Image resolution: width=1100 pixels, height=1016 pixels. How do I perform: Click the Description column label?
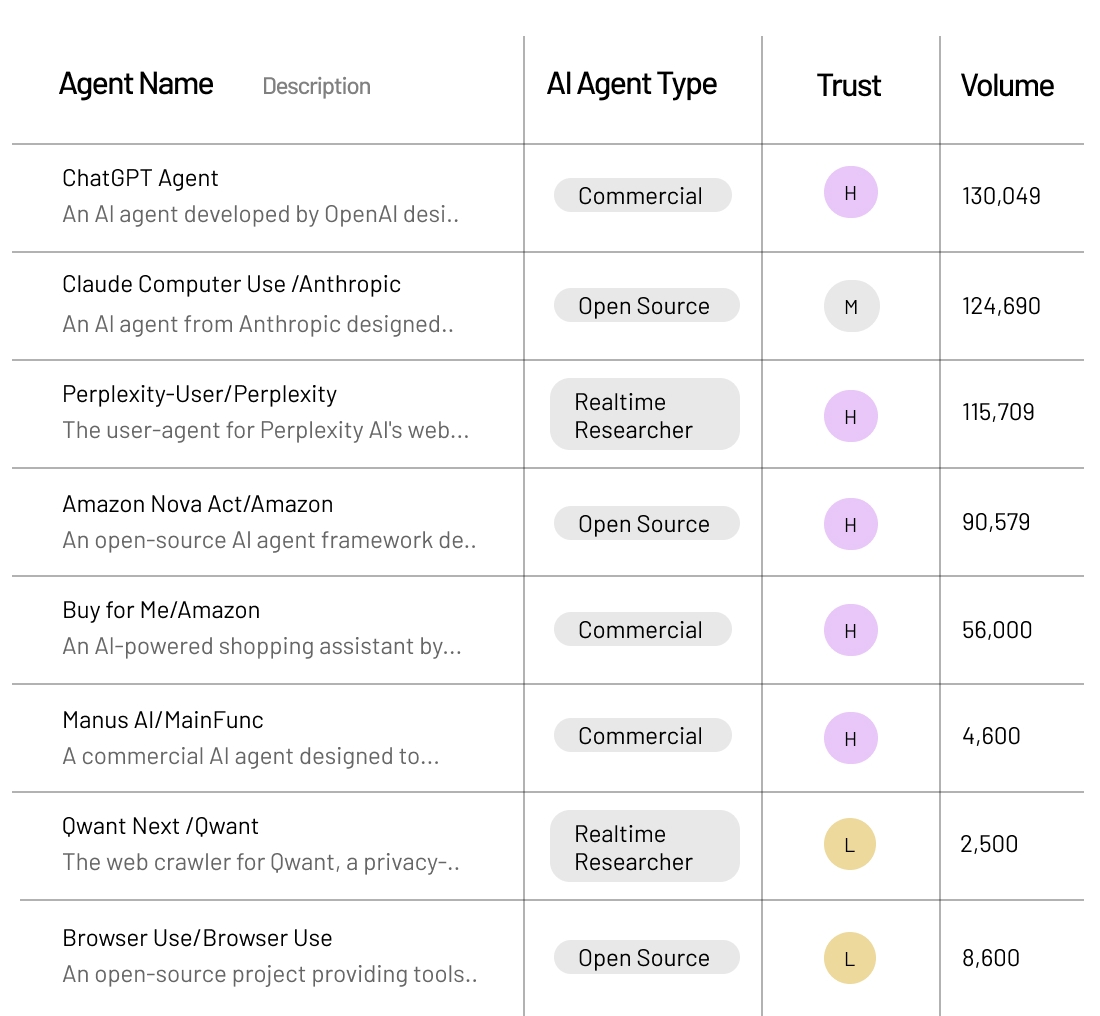coord(316,87)
